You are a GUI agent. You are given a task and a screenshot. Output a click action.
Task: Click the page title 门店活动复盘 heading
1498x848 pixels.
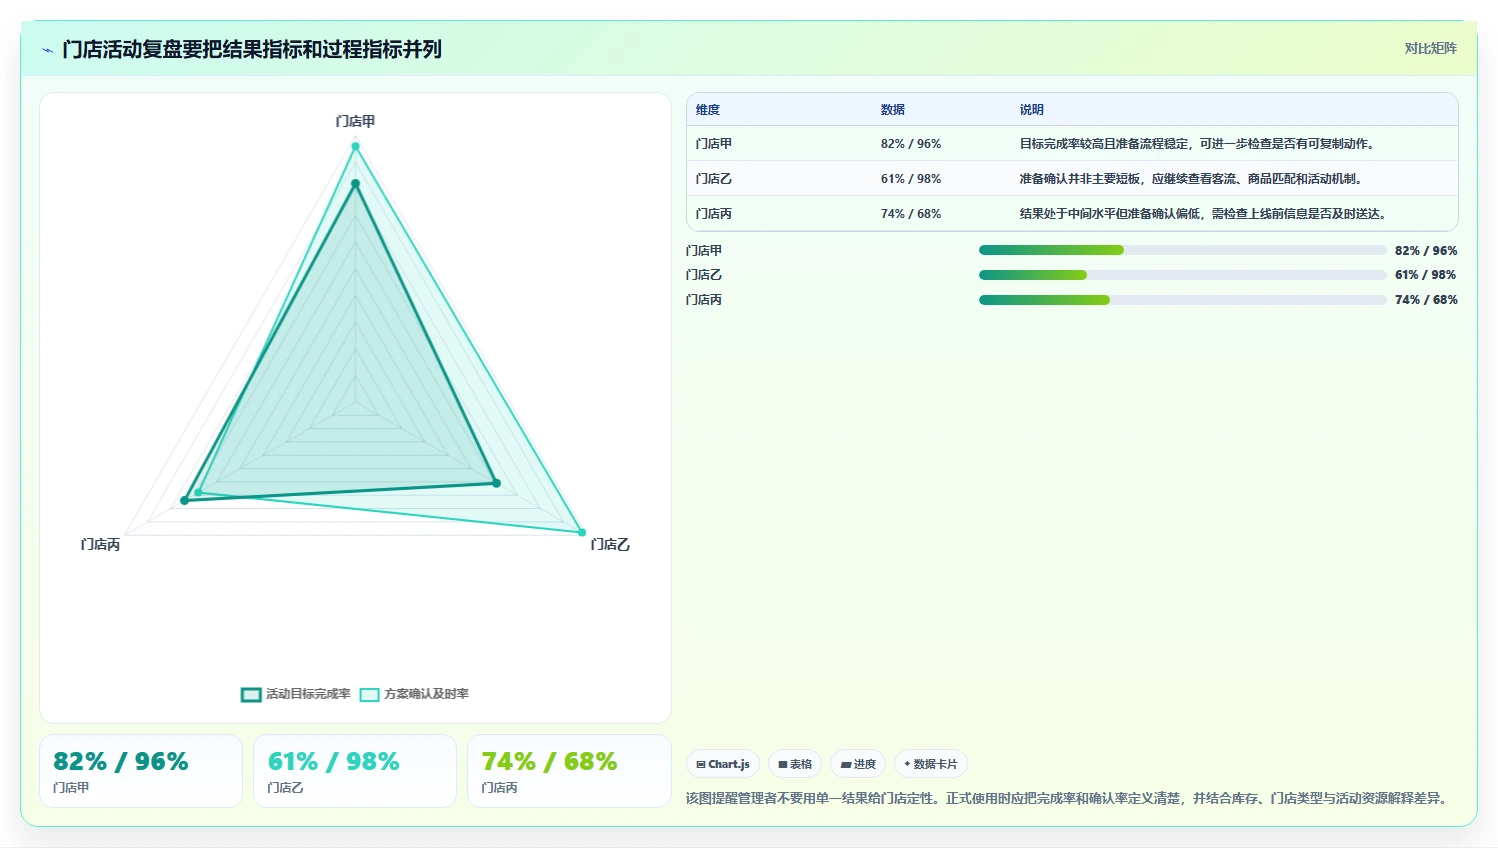click(x=252, y=50)
